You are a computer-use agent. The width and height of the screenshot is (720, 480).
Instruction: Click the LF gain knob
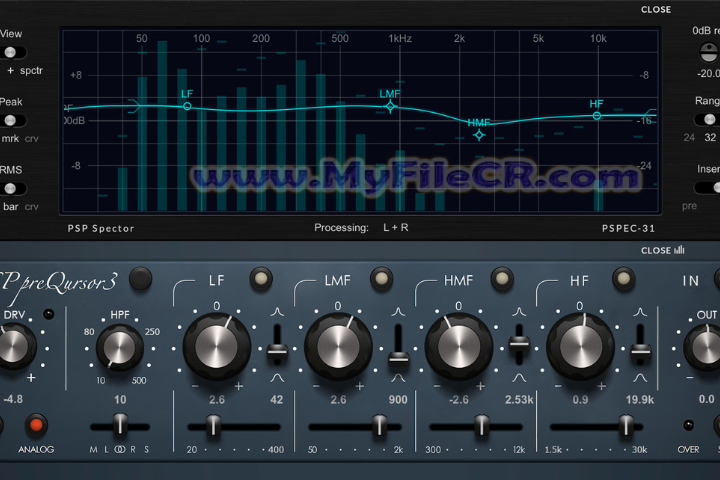click(217, 347)
